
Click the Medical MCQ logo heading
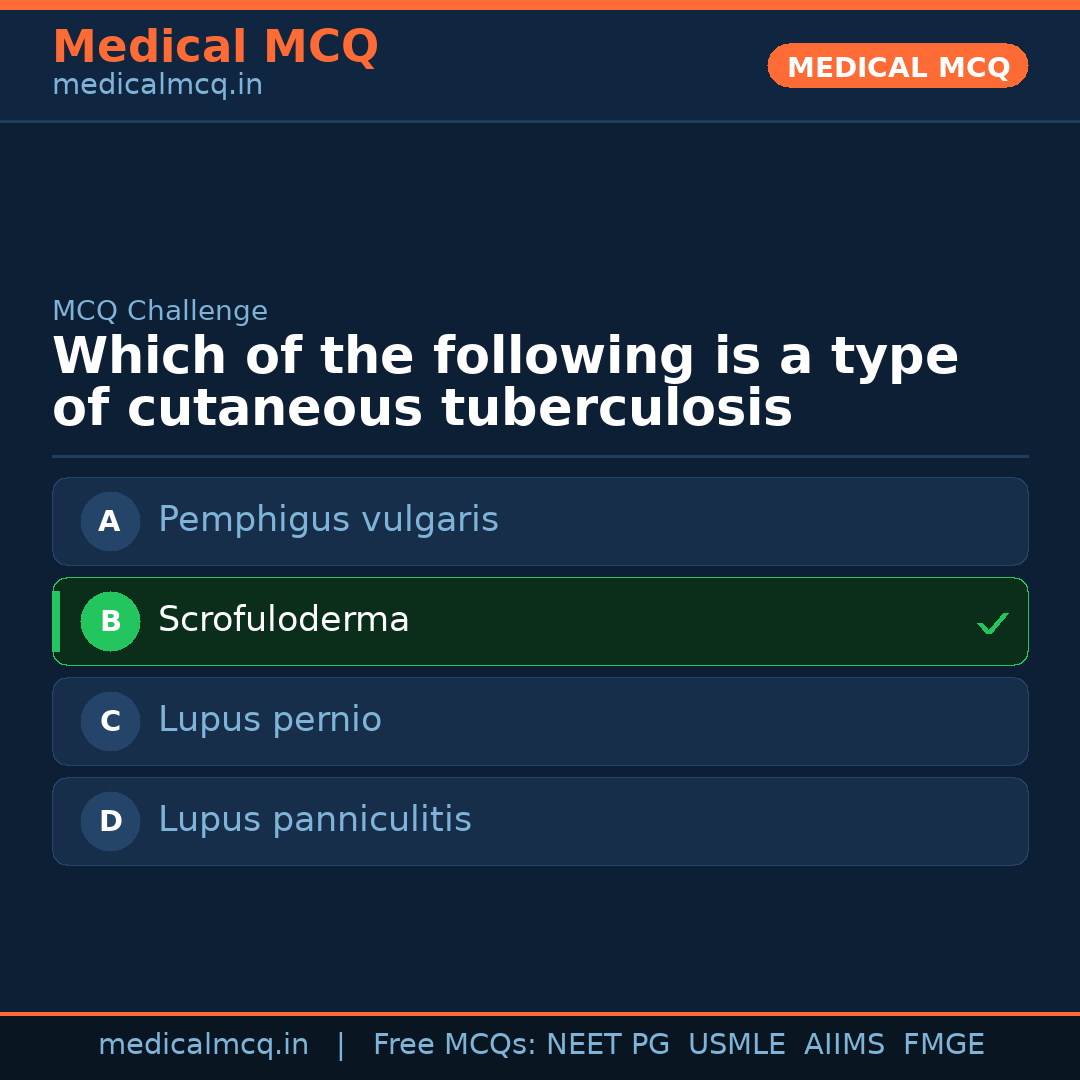(x=215, y=46)
